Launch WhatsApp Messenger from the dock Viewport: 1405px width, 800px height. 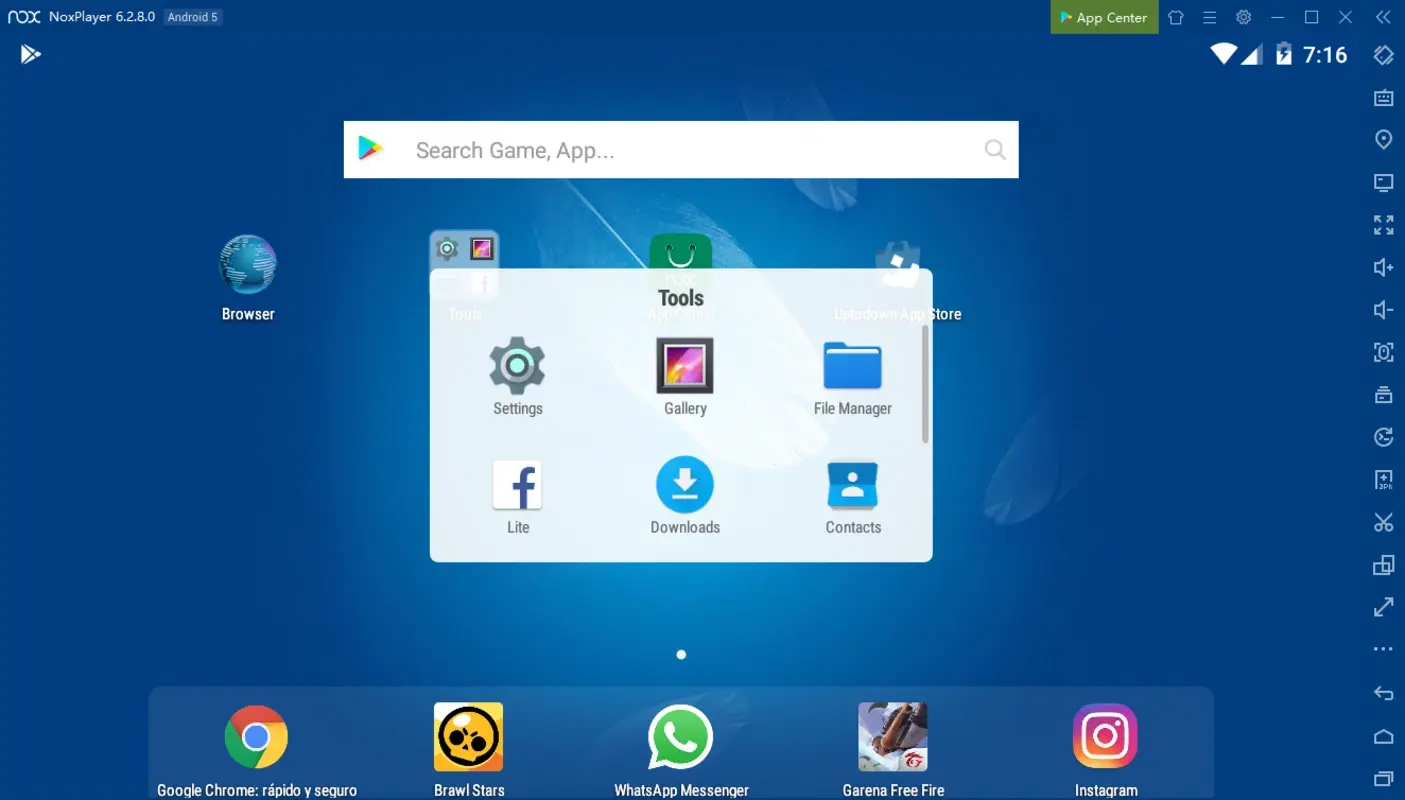pyautogui.click(x=681, y=737)
